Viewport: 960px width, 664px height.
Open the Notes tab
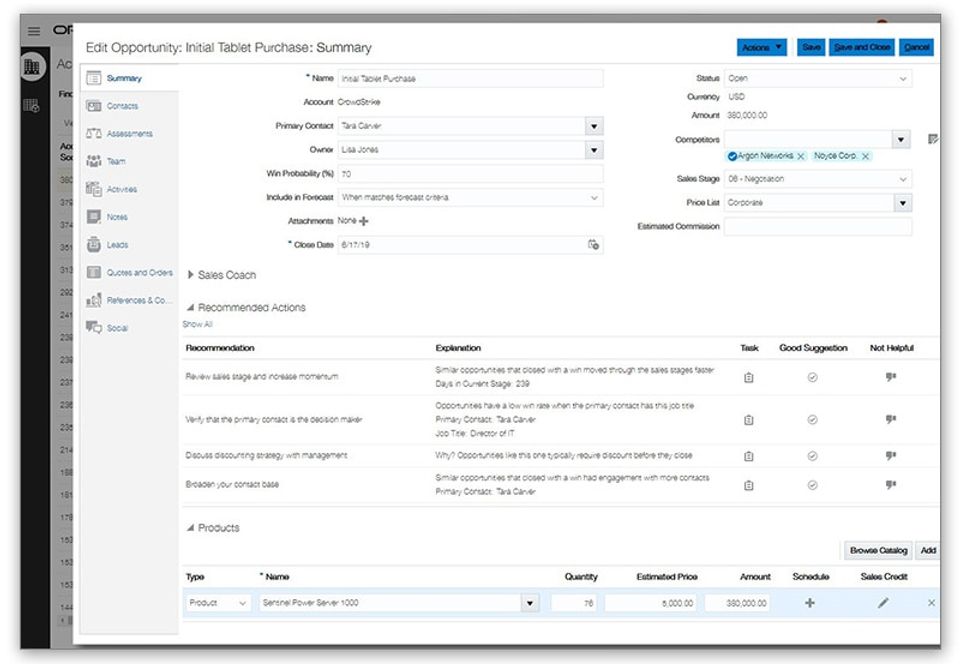coord(117,217)
